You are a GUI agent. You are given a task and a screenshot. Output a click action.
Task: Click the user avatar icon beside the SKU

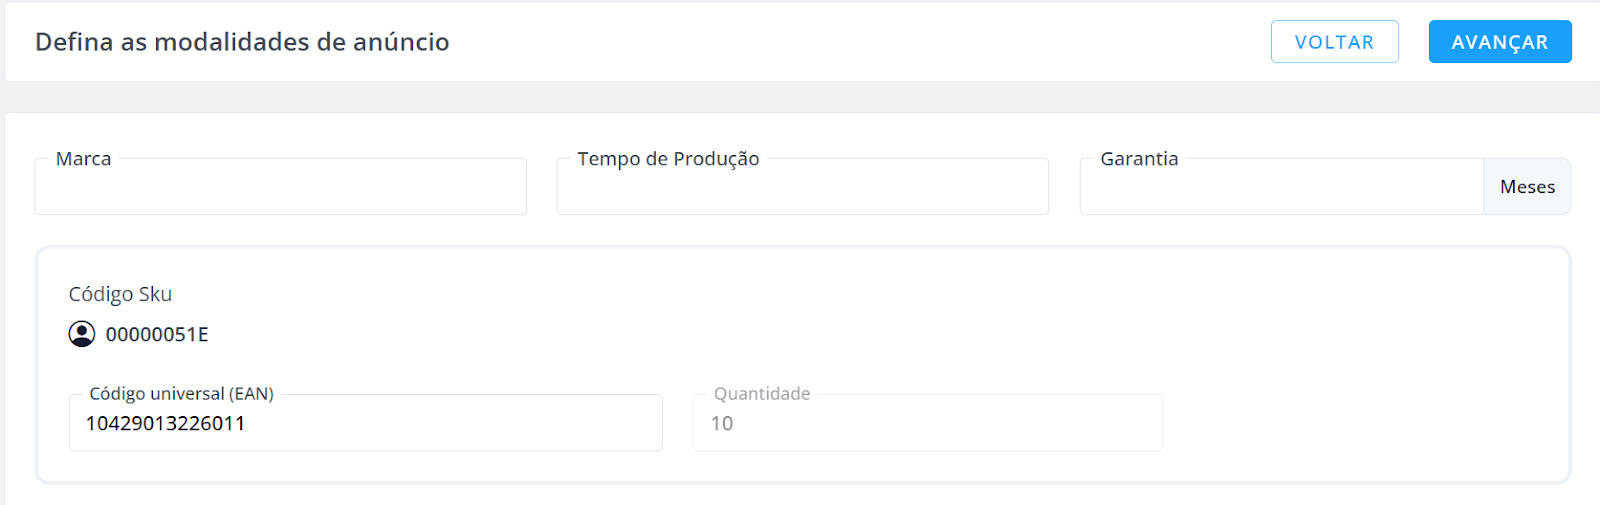82,334
